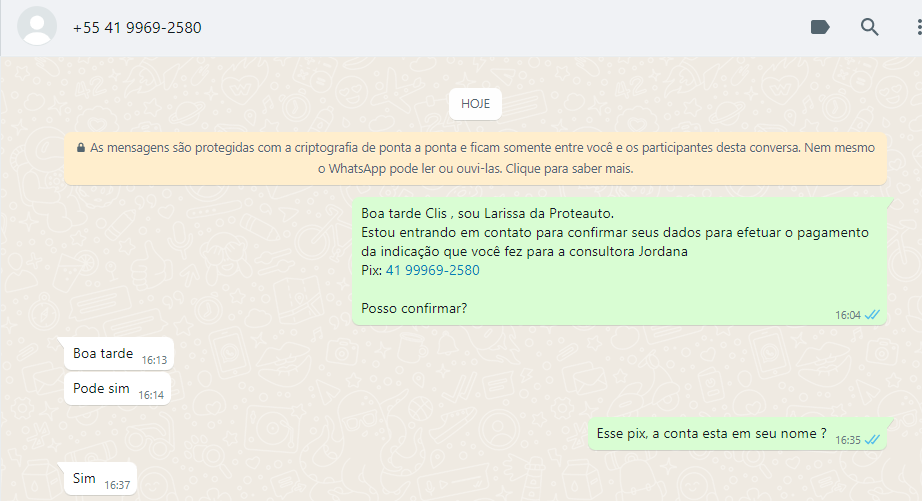
Task: Click the yellow end-to-end encryption notice text
Action: [480, 158]
